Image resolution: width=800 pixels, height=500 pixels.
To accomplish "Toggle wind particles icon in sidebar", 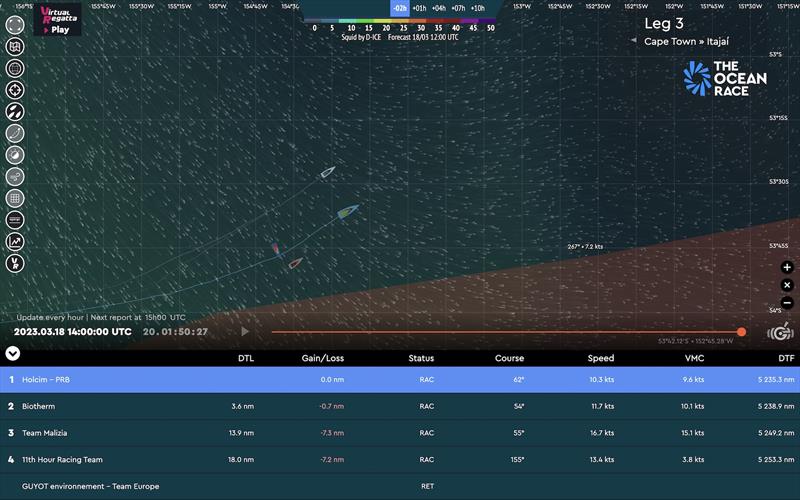I will coord(15,177).
